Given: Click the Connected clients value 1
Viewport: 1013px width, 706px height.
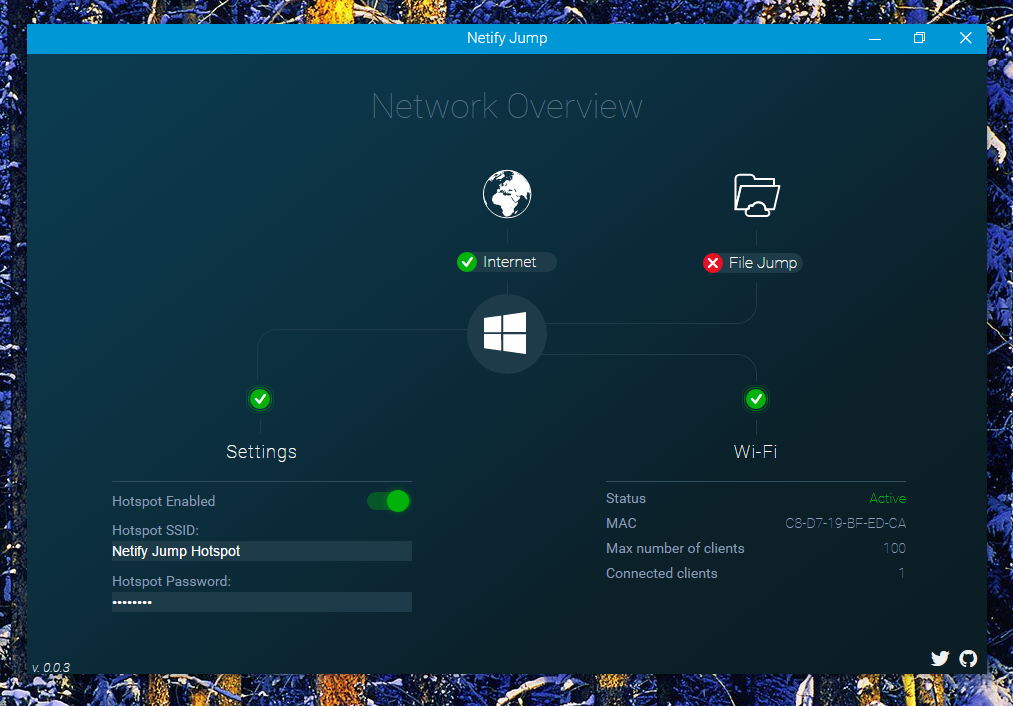Looking at the screenshot, I should point(901,574).
